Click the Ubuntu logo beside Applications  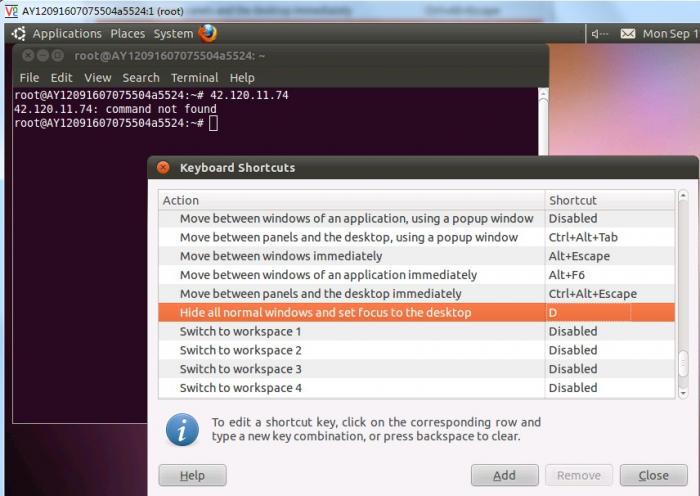pos(18,34)
